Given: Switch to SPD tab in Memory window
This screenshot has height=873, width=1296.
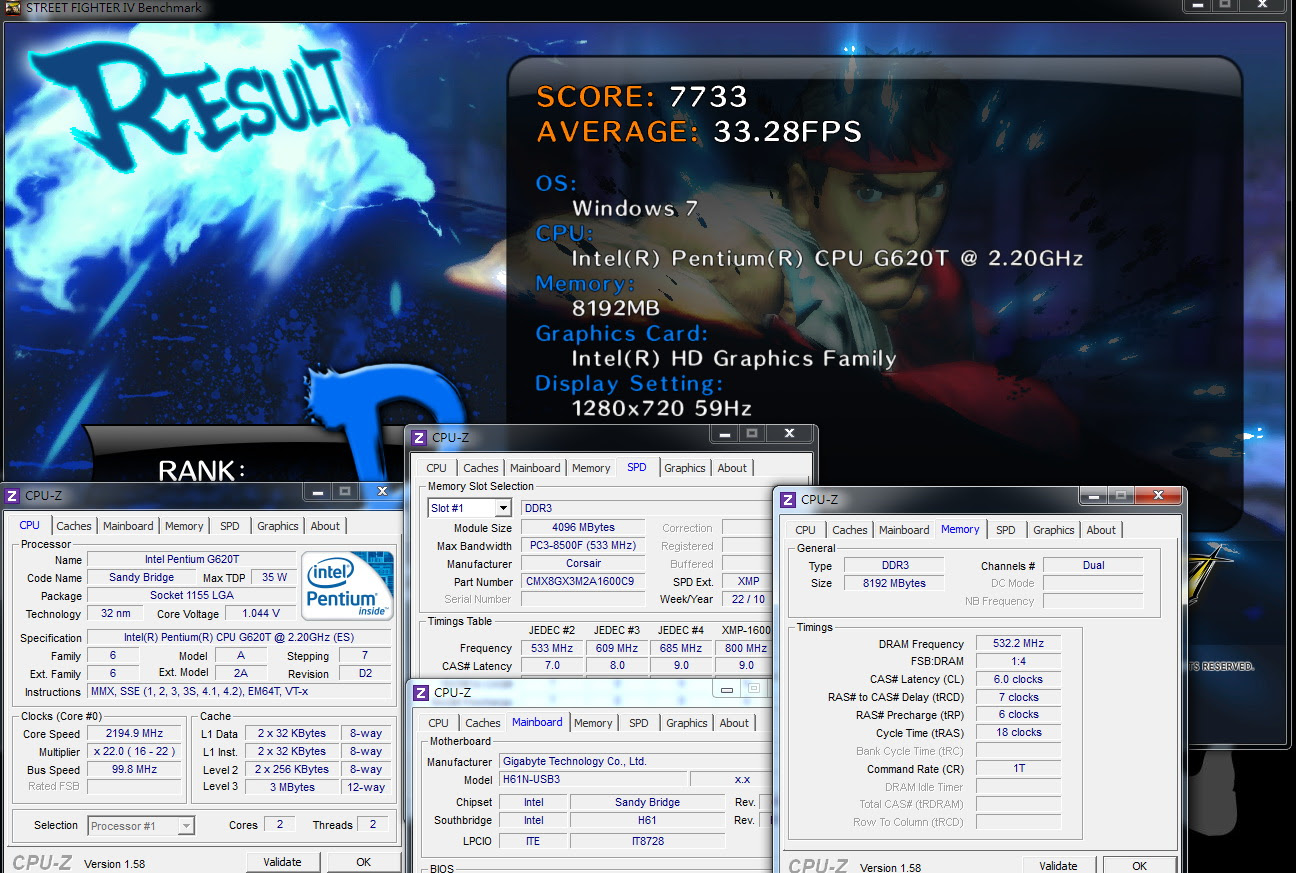Looking at the screenshot, I should [x=1006, y=530].
